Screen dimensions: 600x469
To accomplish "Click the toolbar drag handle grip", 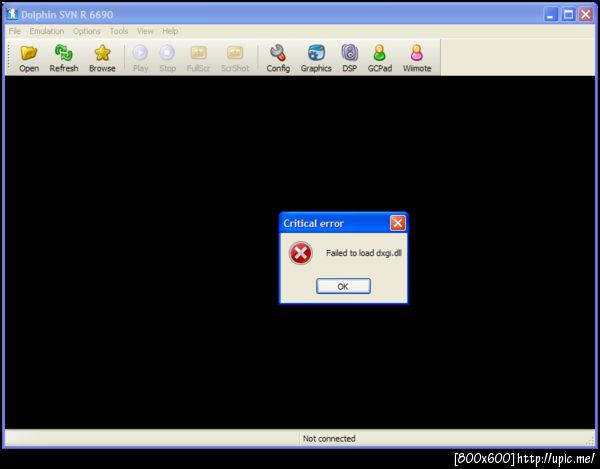I will point(8,58).
